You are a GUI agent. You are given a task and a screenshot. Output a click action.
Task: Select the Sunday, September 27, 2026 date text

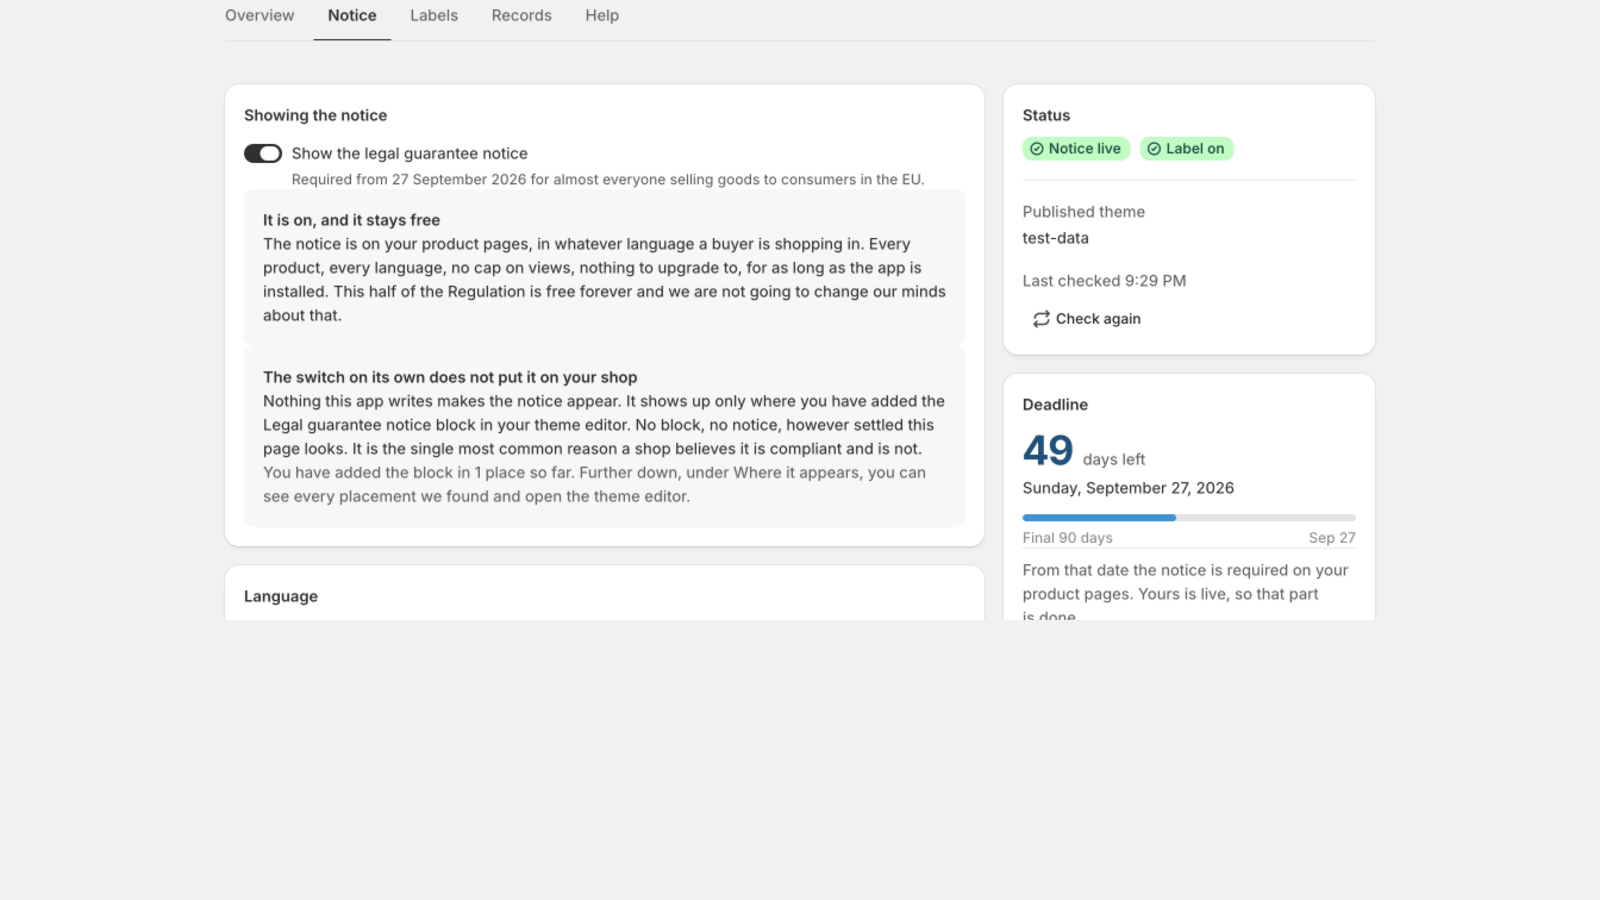[1128, 488]
